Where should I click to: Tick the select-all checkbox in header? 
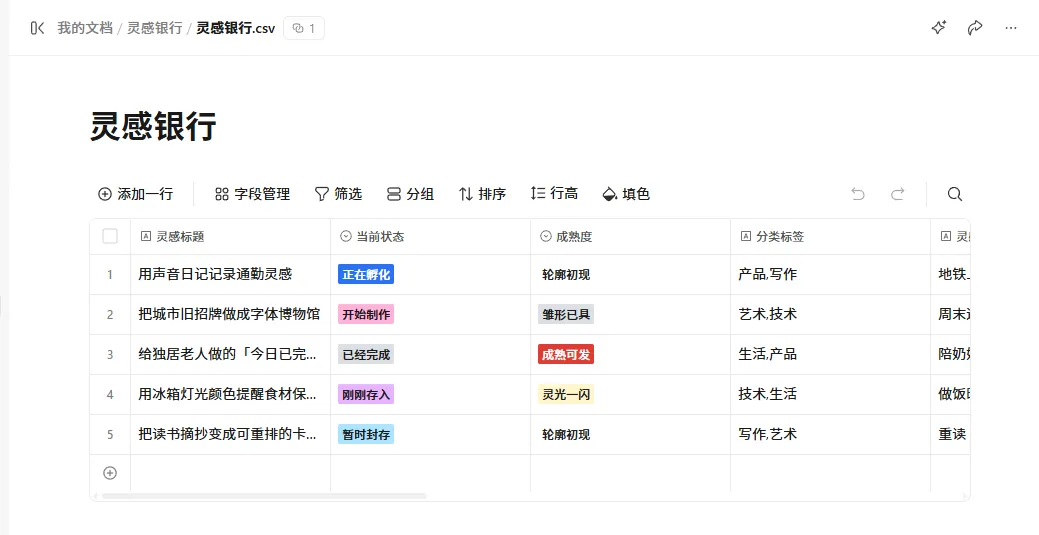click(x=110, y=236)
